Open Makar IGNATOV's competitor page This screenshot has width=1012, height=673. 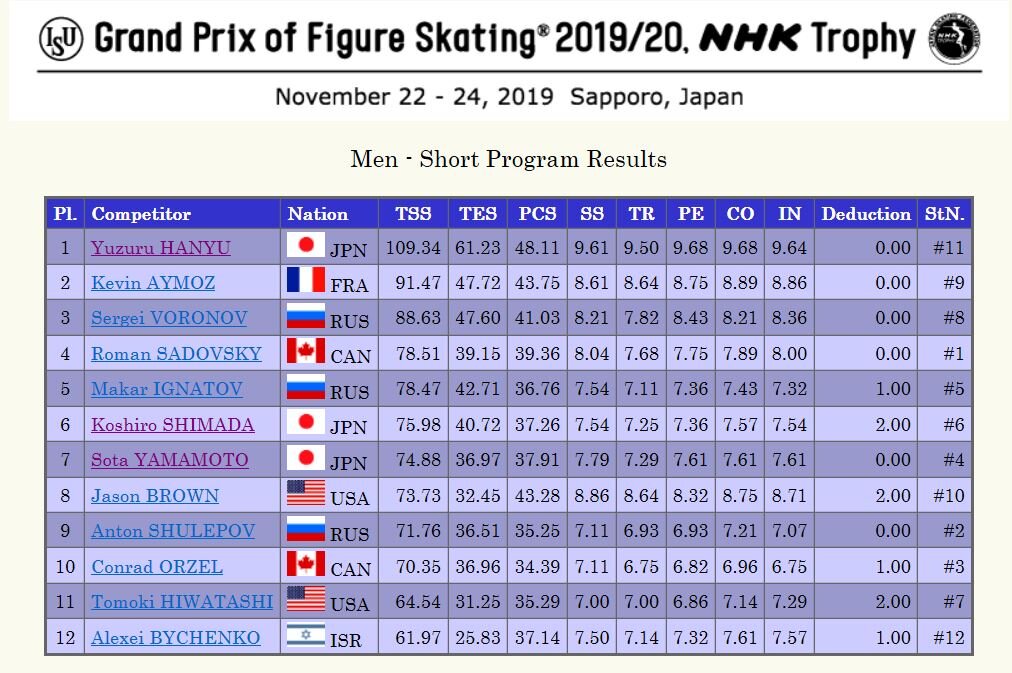167,389
